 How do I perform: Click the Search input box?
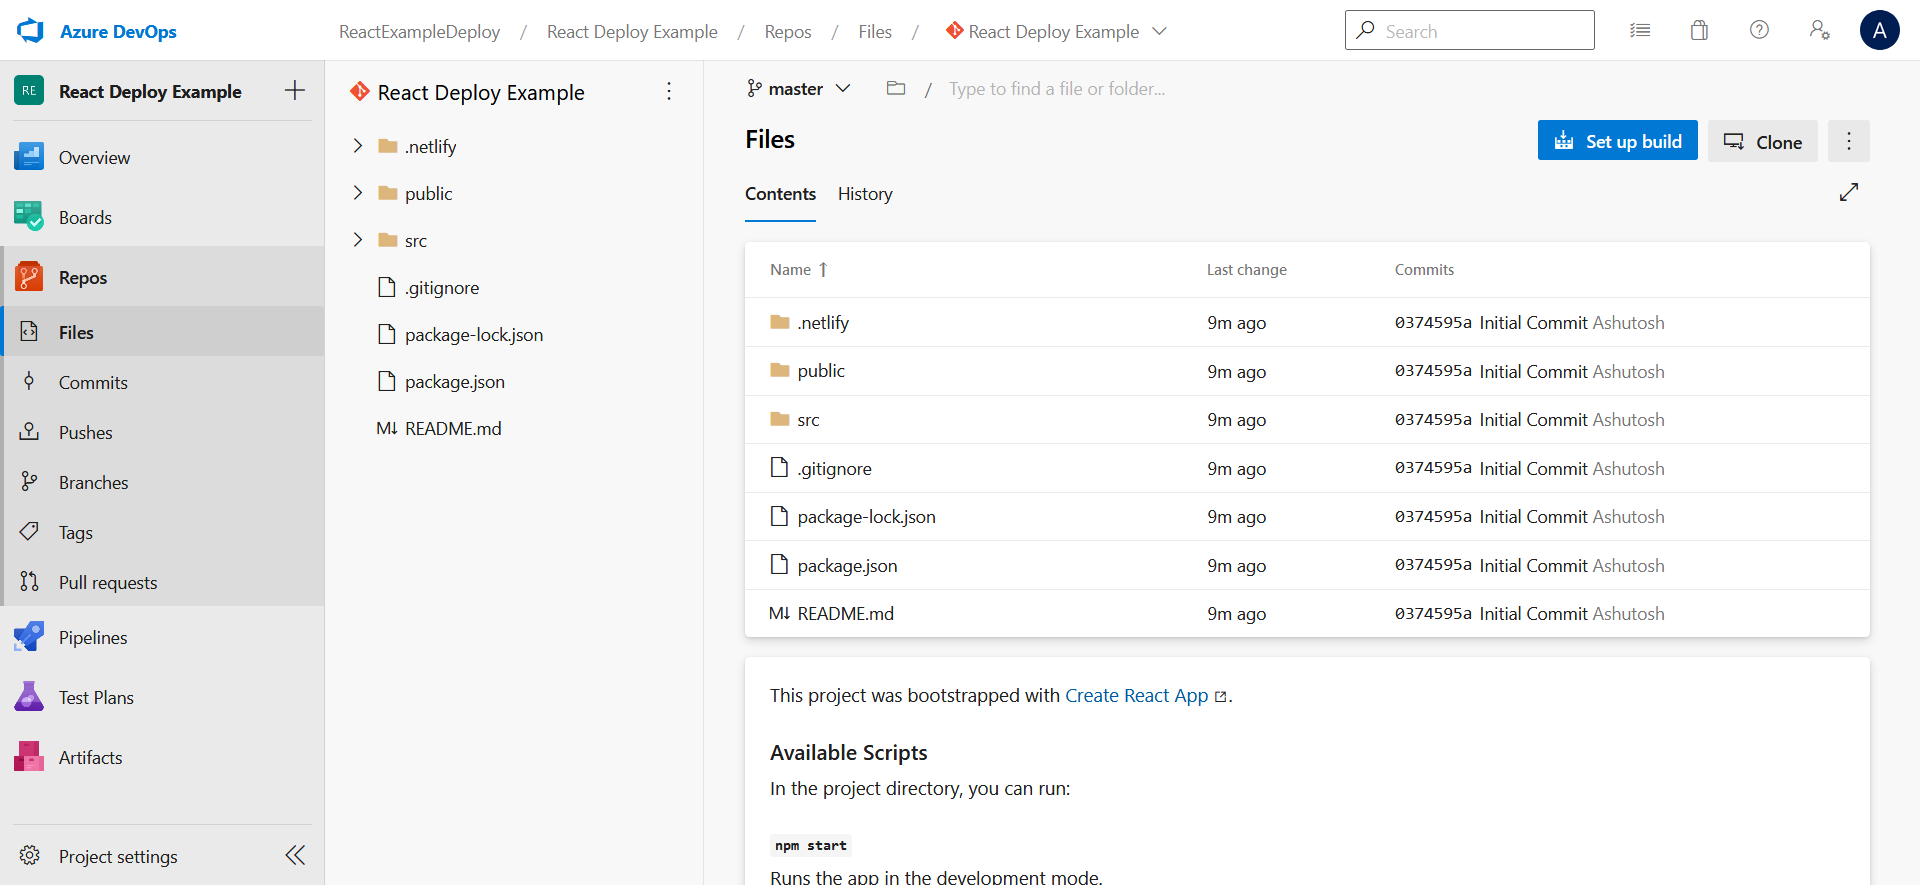(x=1469, y=30)
